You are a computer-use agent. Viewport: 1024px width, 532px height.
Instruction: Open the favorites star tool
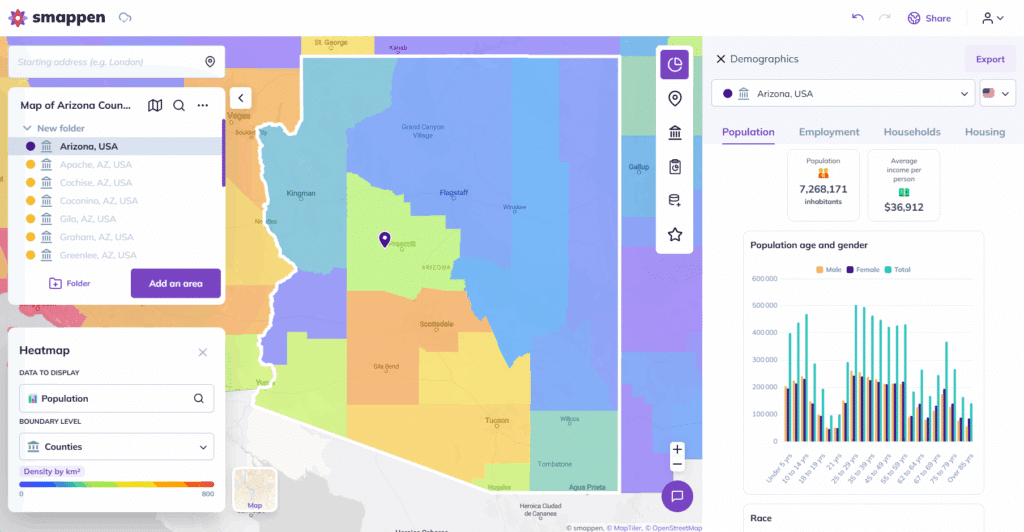point(674,235)
